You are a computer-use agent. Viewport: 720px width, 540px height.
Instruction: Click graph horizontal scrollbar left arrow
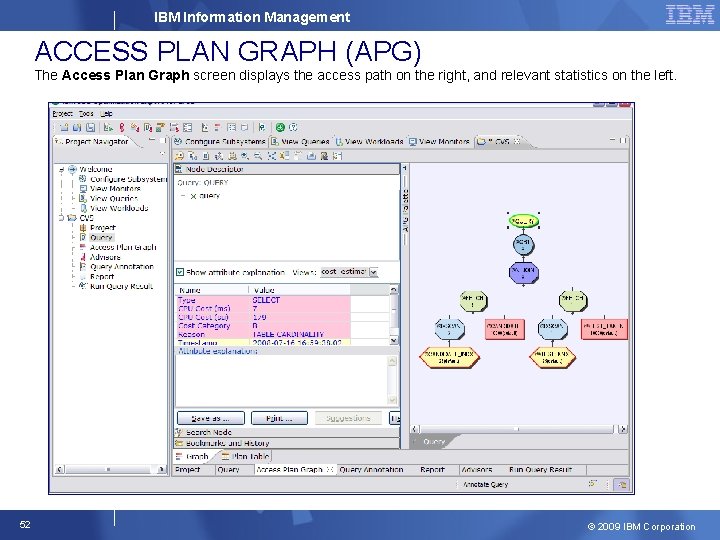pyautogui.click(x=414, y=429)
